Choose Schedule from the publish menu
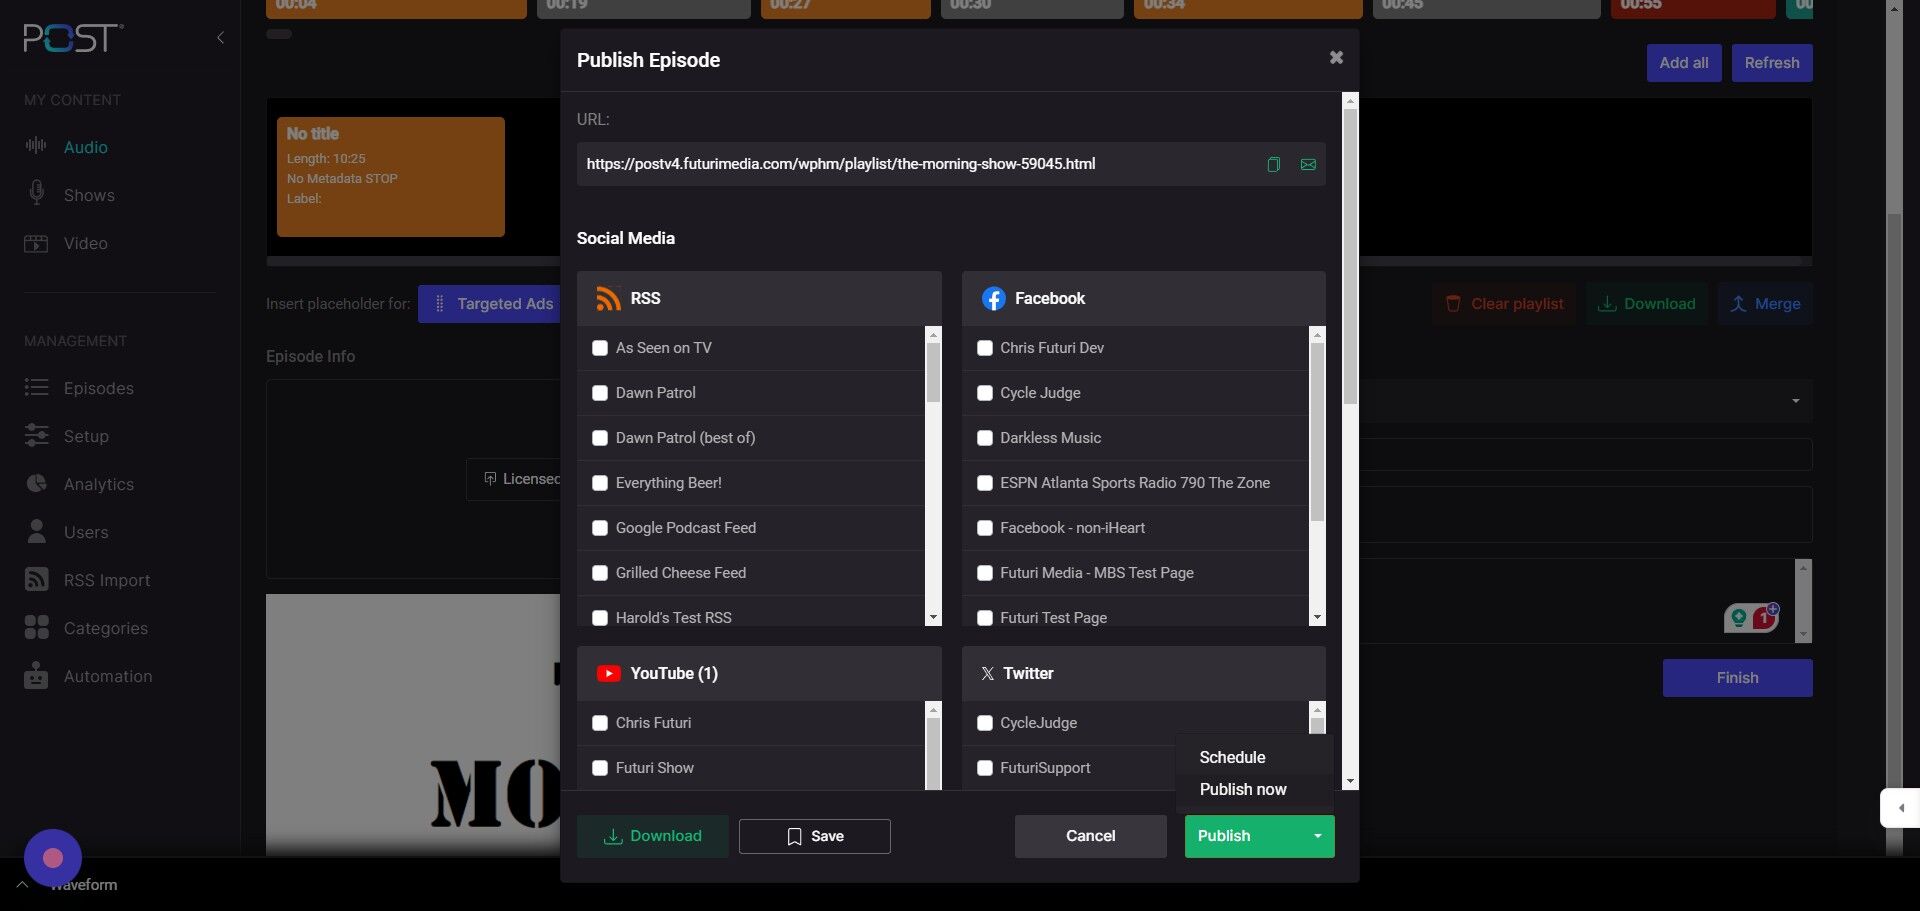Screen dimensions: 1920x911 (1232, 757)
